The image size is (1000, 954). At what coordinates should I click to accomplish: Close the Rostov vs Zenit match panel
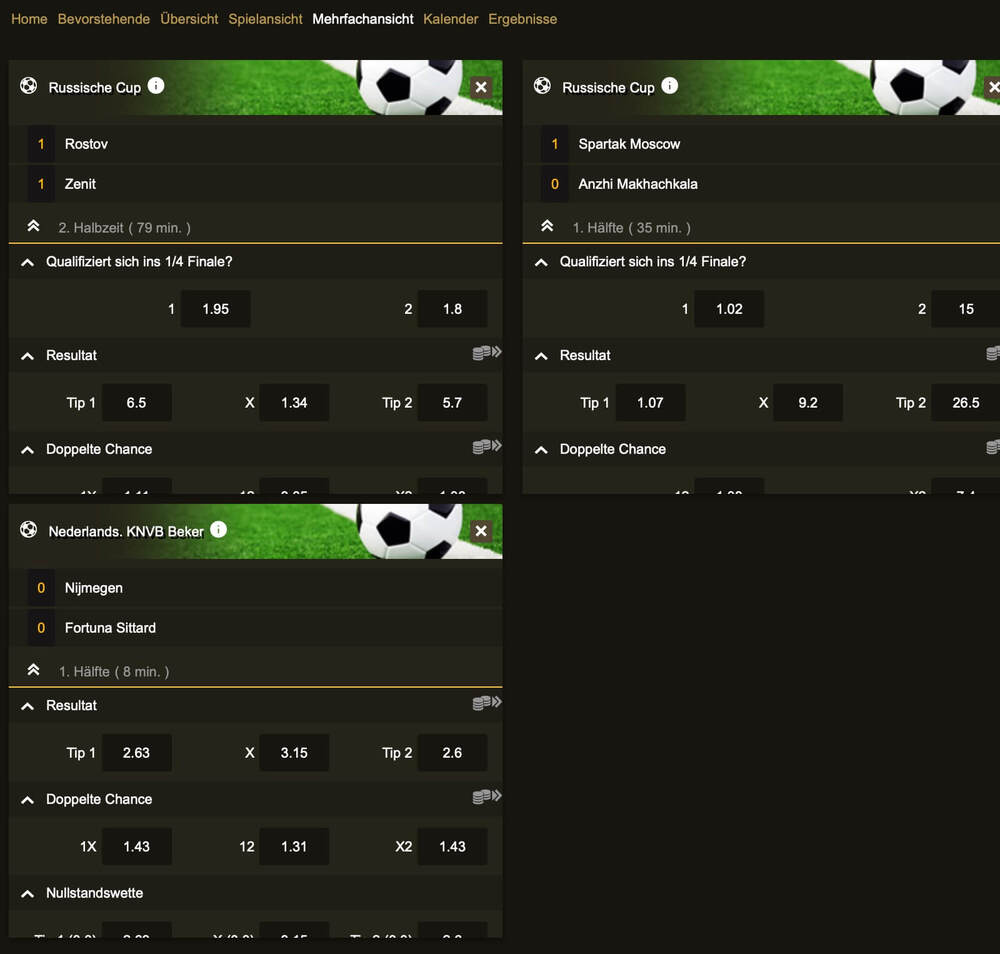481,87
